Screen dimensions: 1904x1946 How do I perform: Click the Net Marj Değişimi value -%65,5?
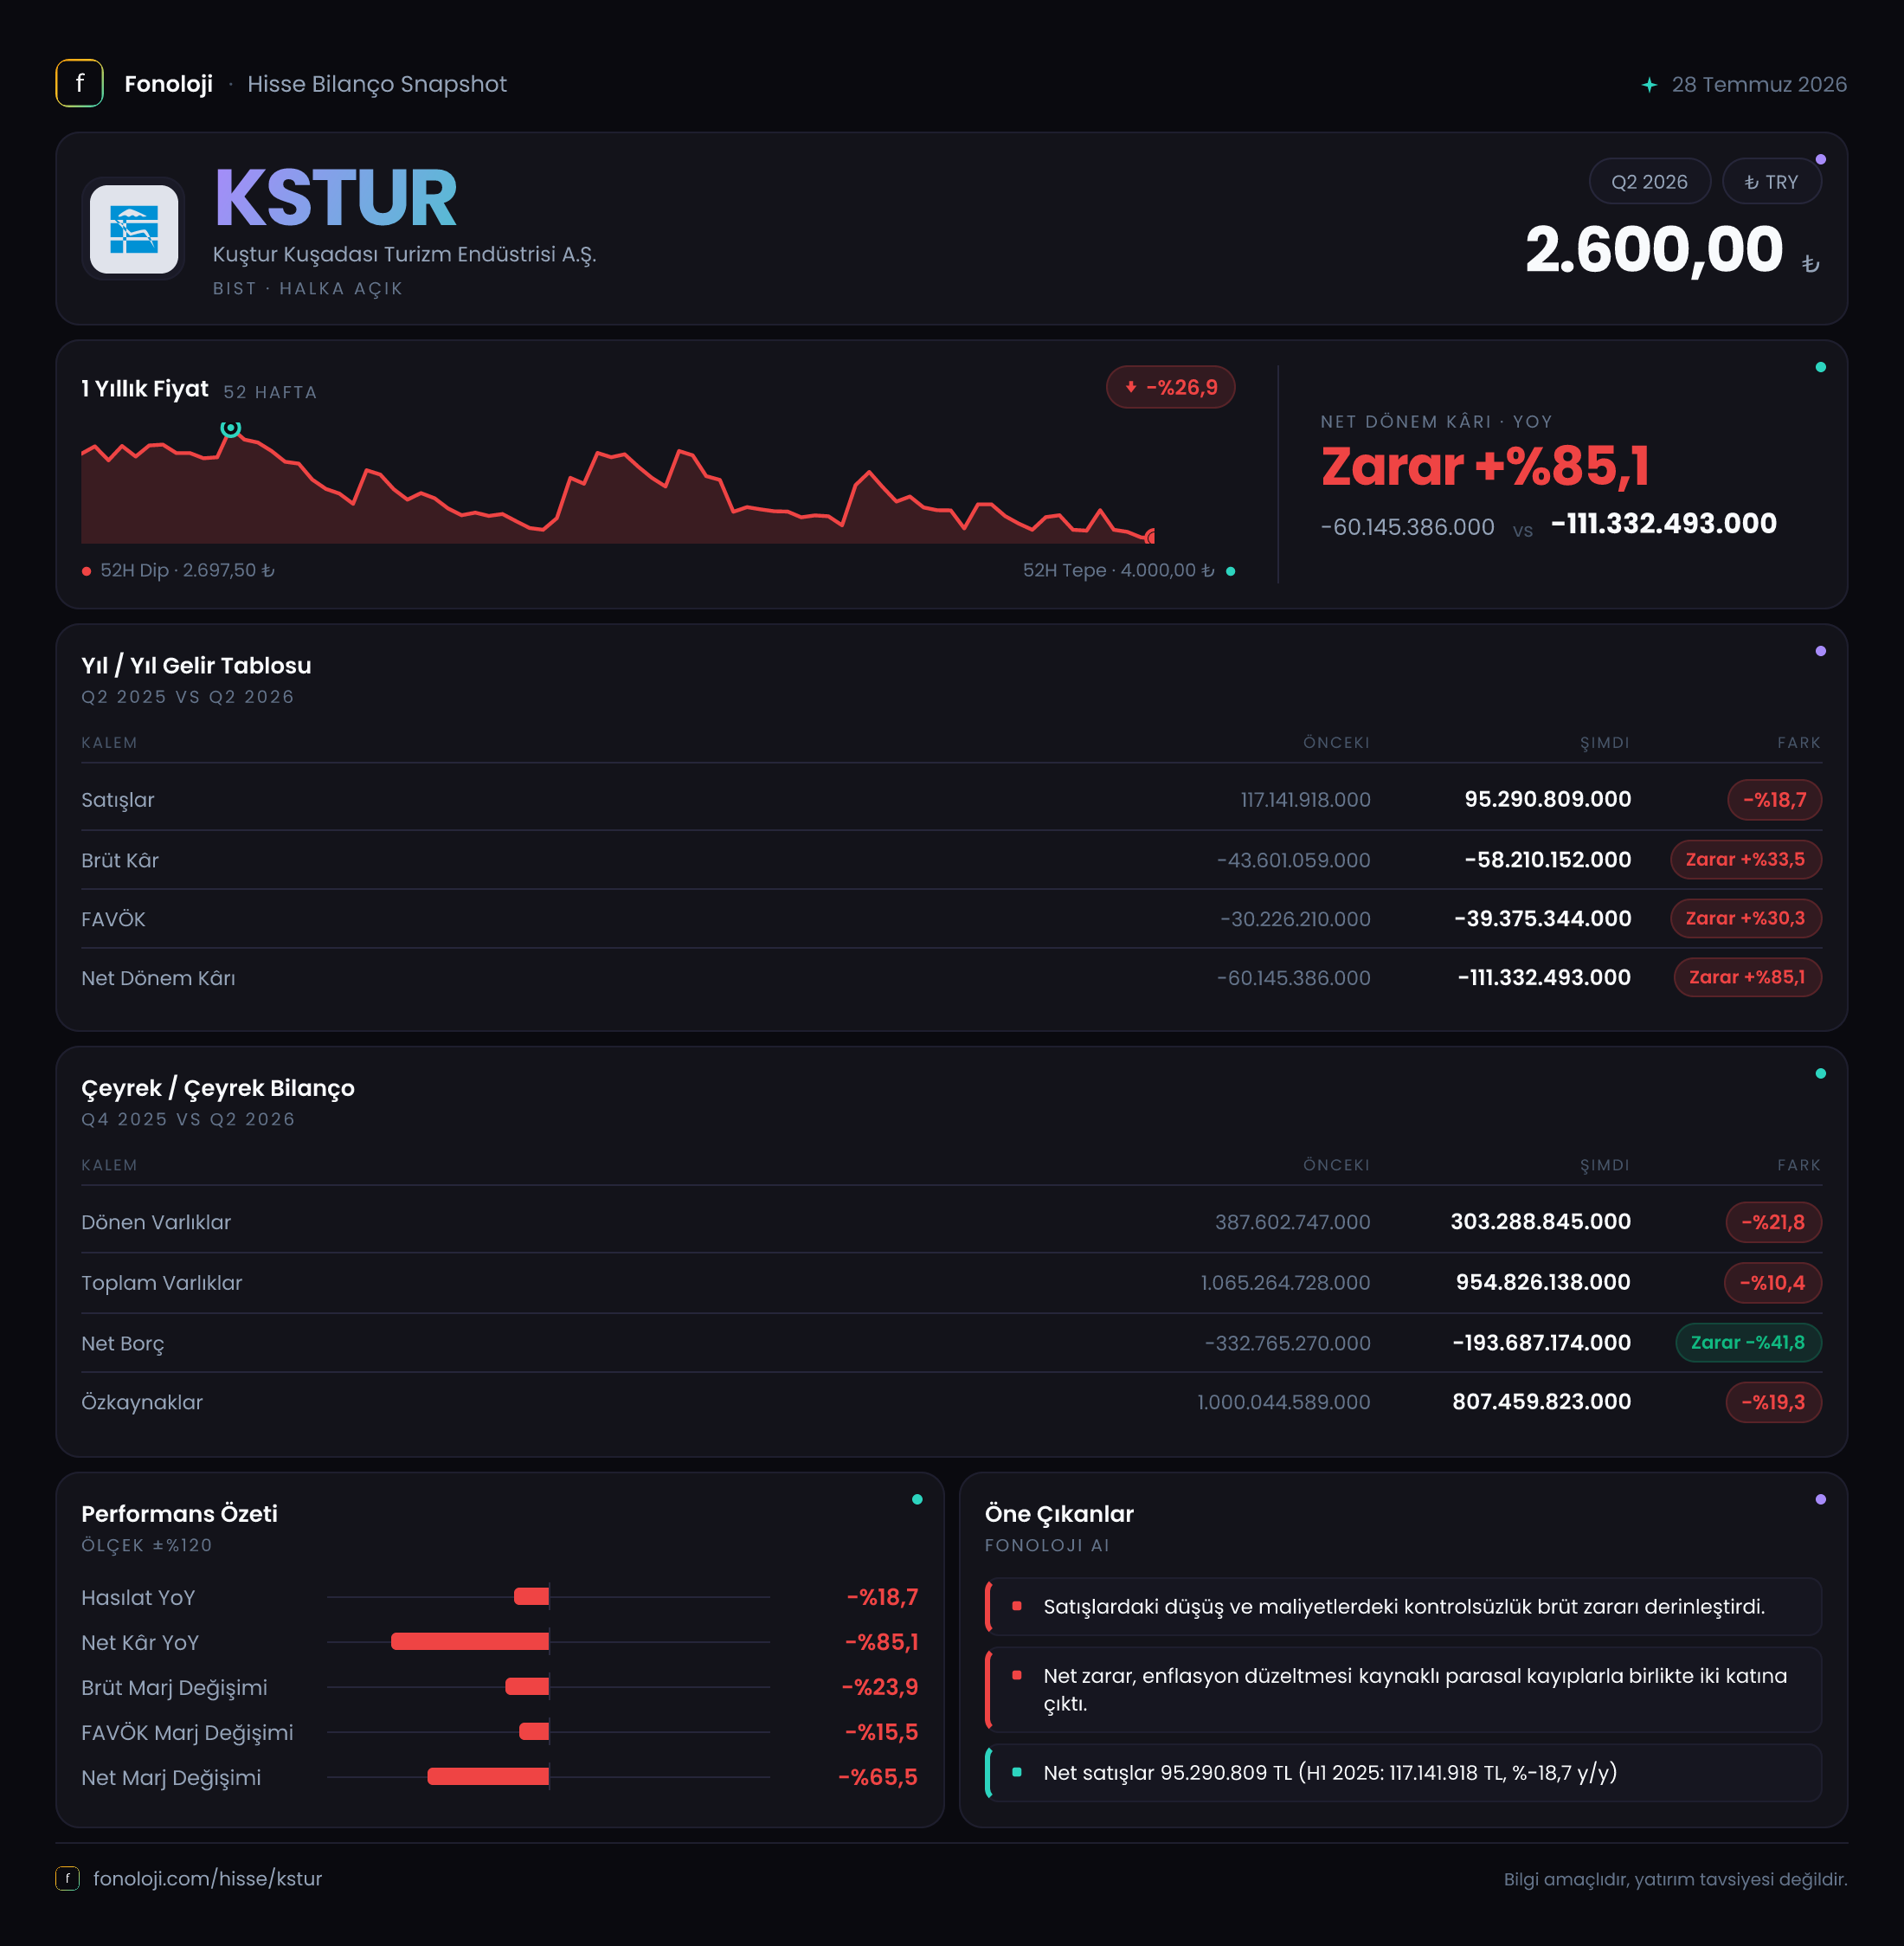coord(878,1777)
